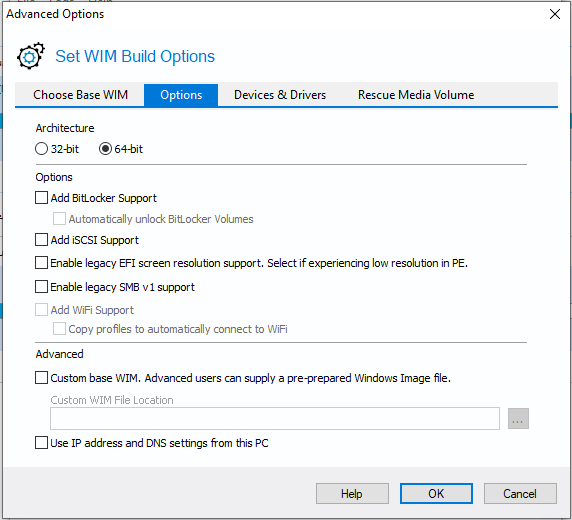Click the Cancel button

pyautogui.click(x=520, y=494)
